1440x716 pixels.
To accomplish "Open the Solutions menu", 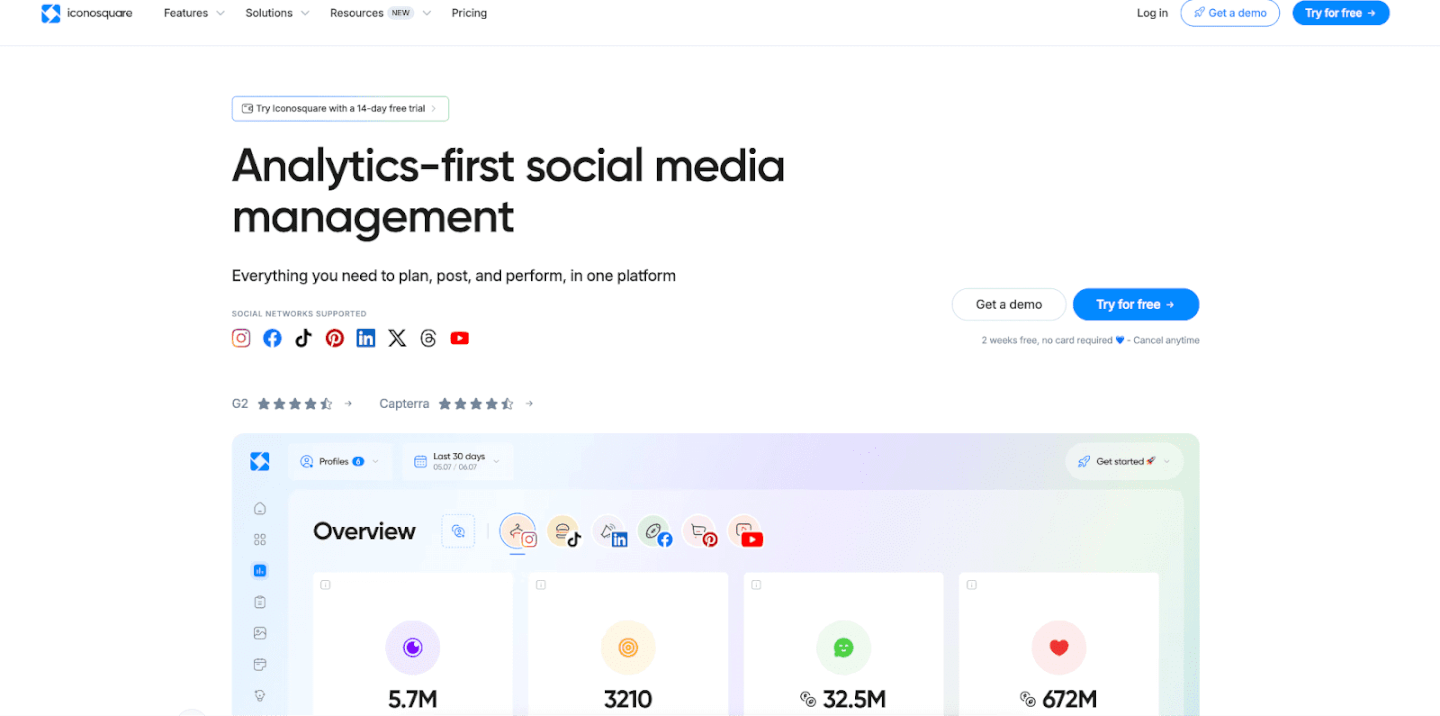I will 277,13.
